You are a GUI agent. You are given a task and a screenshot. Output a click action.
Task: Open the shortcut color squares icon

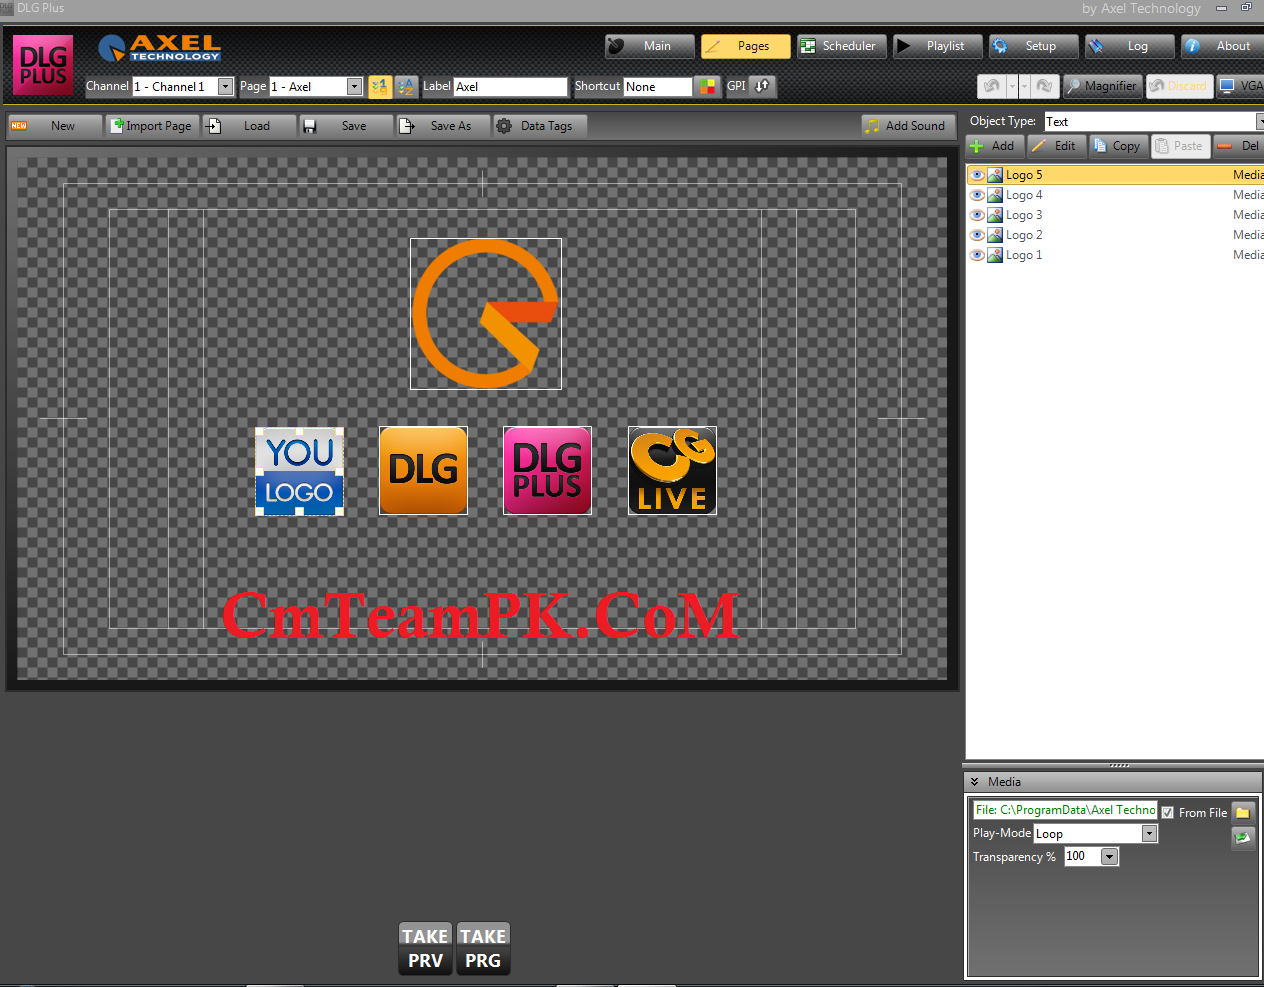click(x=707, y=87)
